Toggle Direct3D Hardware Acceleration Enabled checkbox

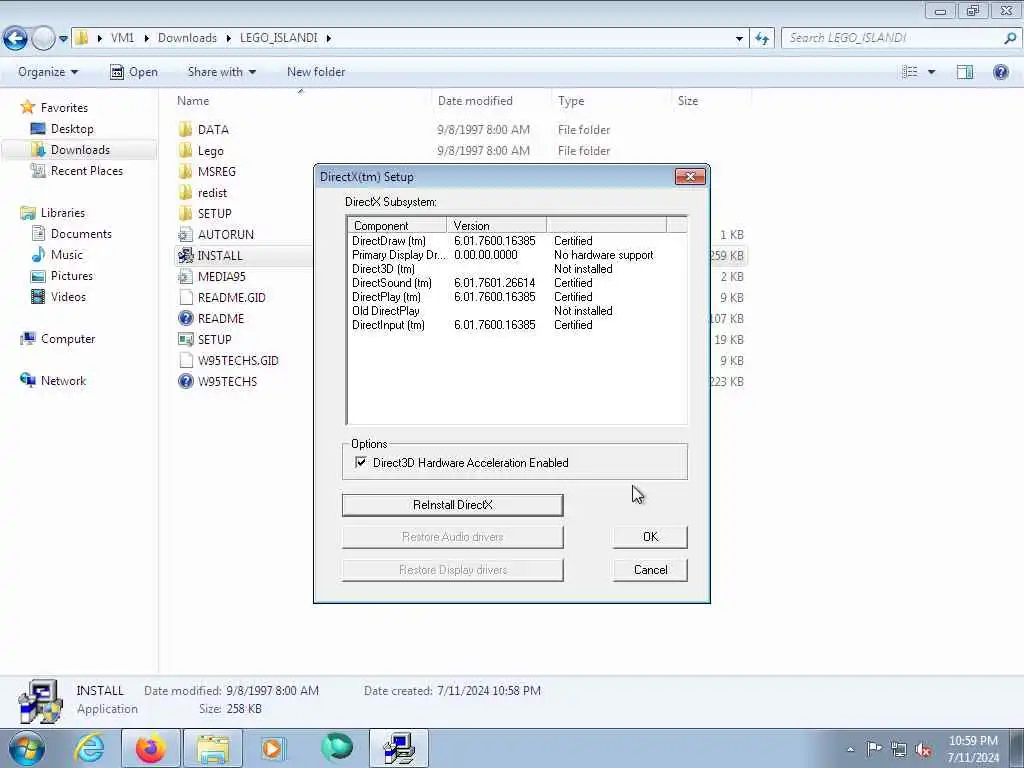(360, 462)
